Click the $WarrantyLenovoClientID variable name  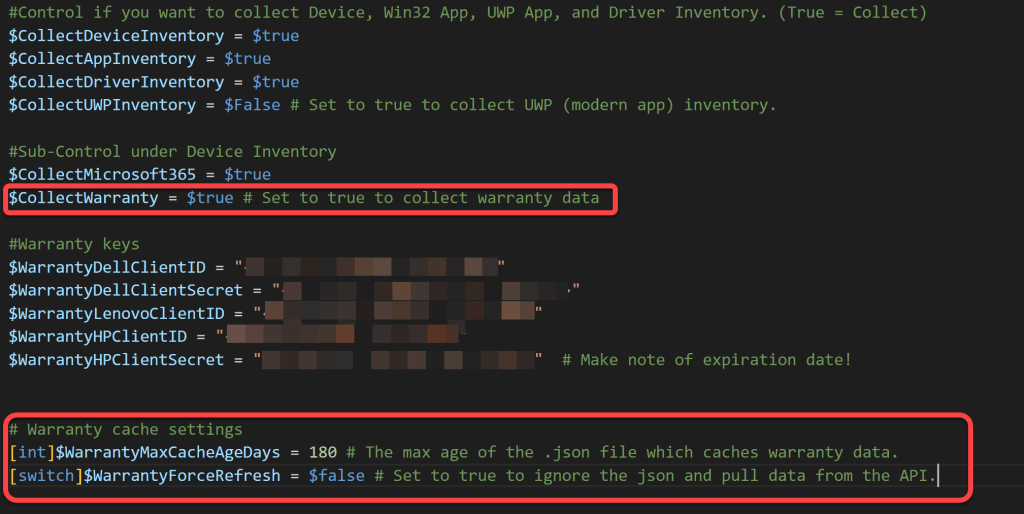(121, 313)
